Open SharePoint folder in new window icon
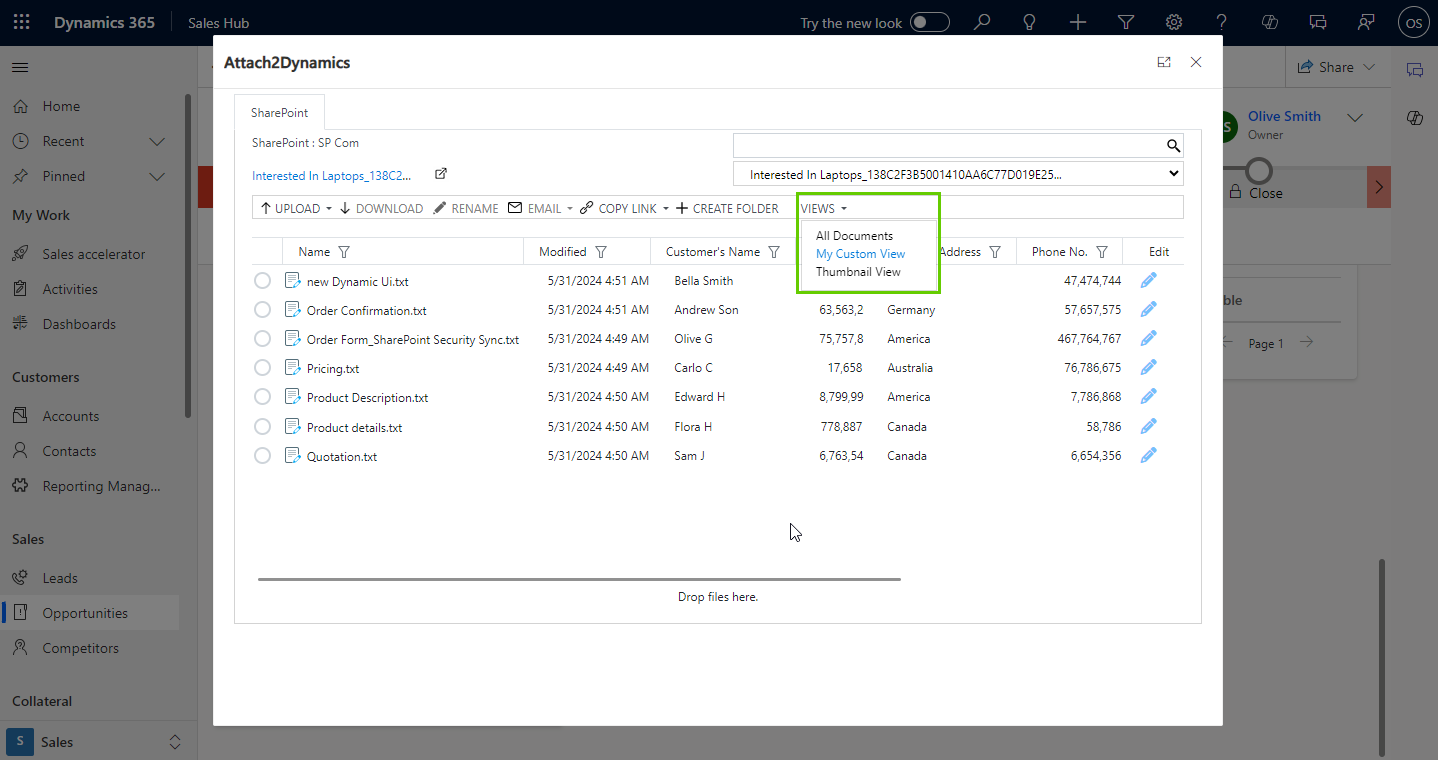 click(441, 174)
